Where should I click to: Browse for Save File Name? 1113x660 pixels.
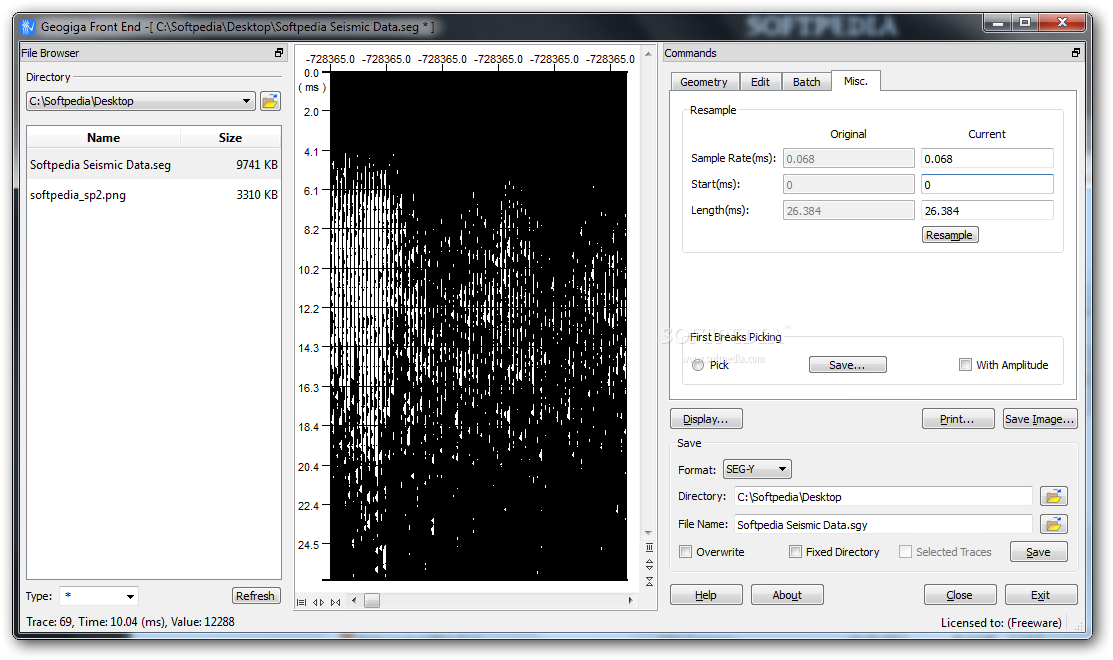1054,524
